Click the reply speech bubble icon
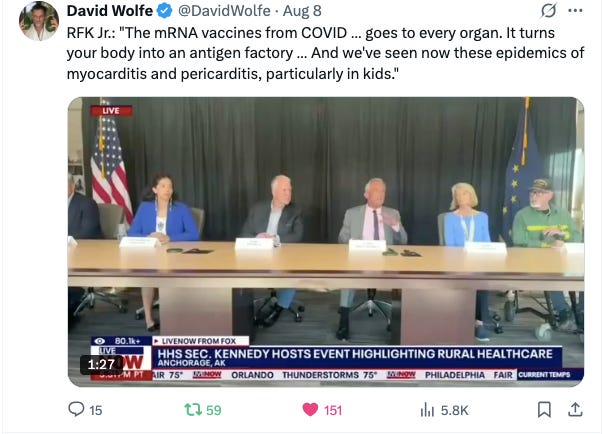This screenshot has height=434, width=603. tap(76, 409)
